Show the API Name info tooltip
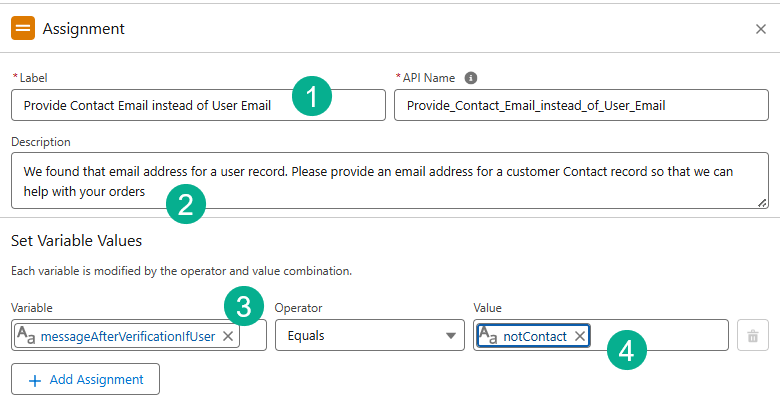Screen dimensions: 780x409 471,78
